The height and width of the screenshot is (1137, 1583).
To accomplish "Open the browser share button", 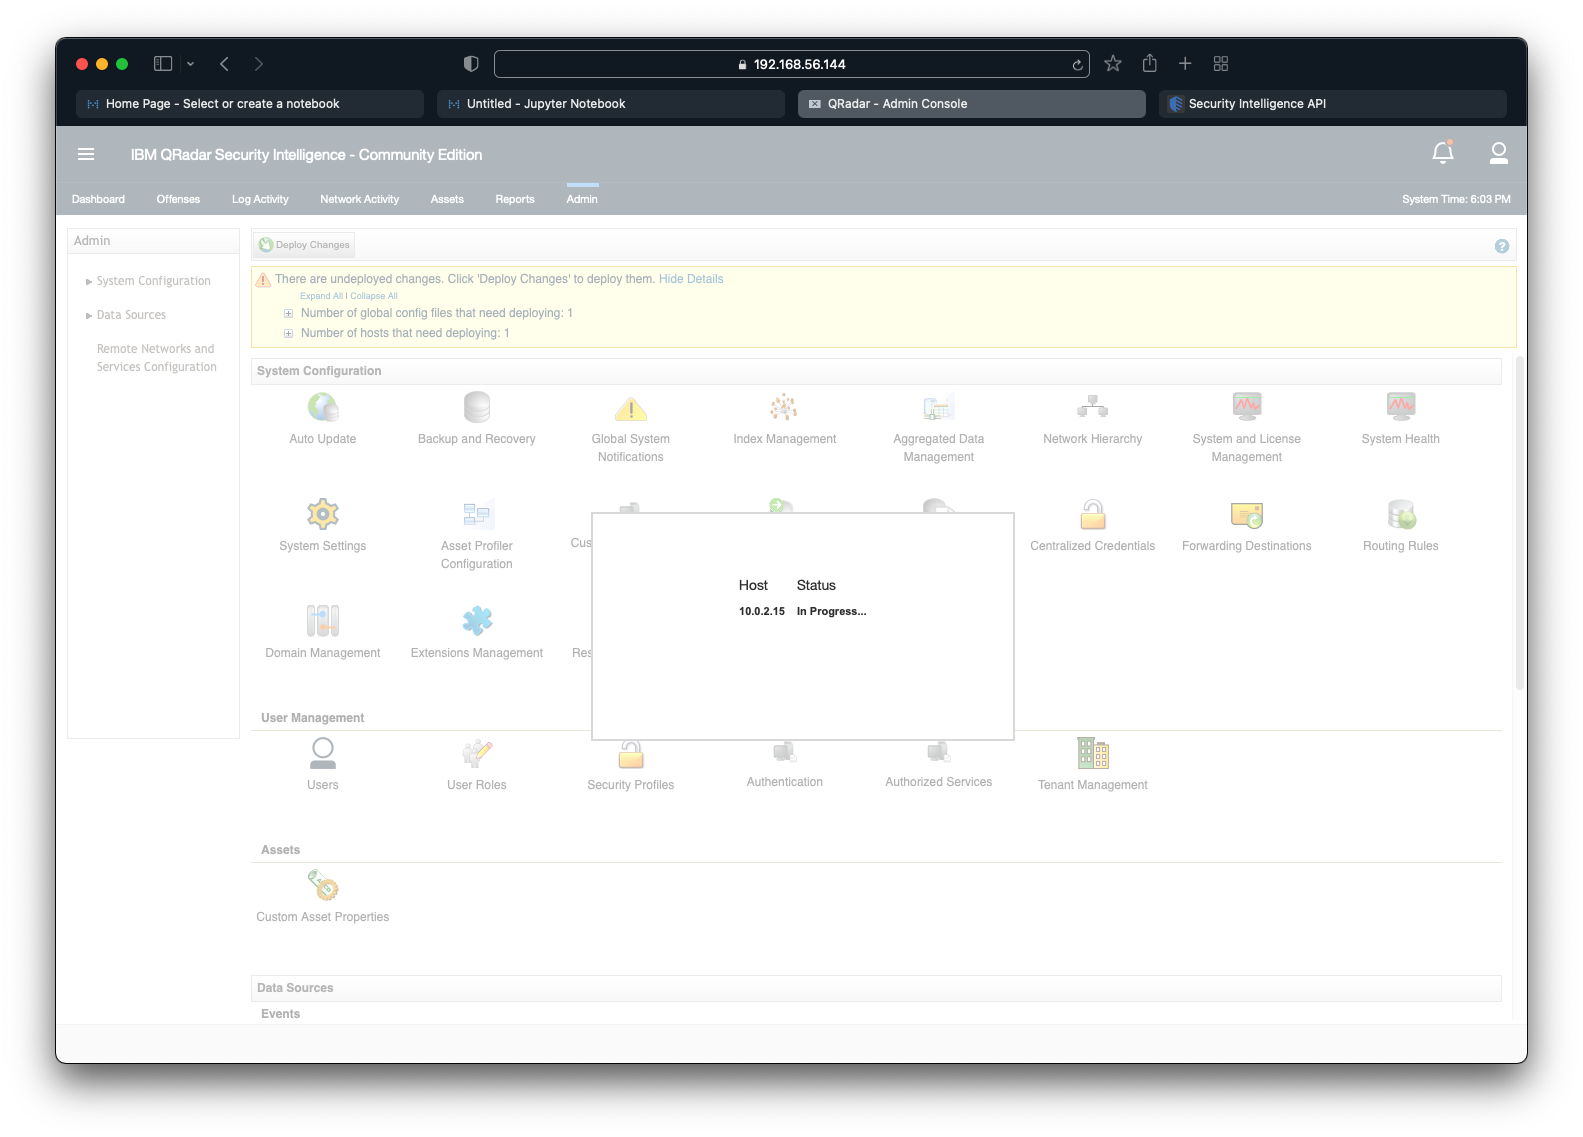I will pyautogui.click(x=1150, y=63).
